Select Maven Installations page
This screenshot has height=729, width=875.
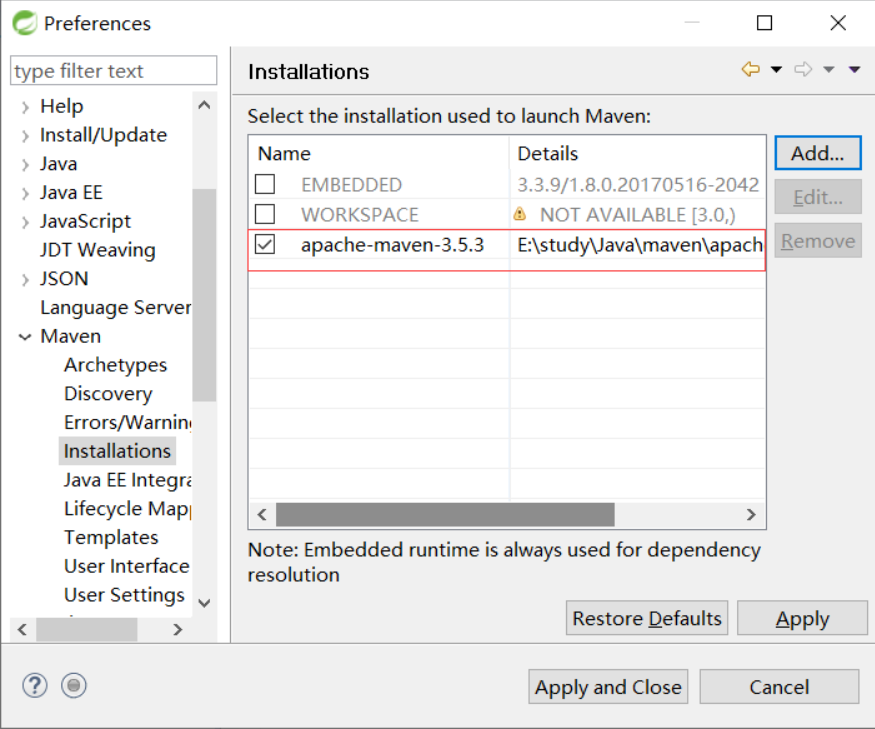point(117,451)
